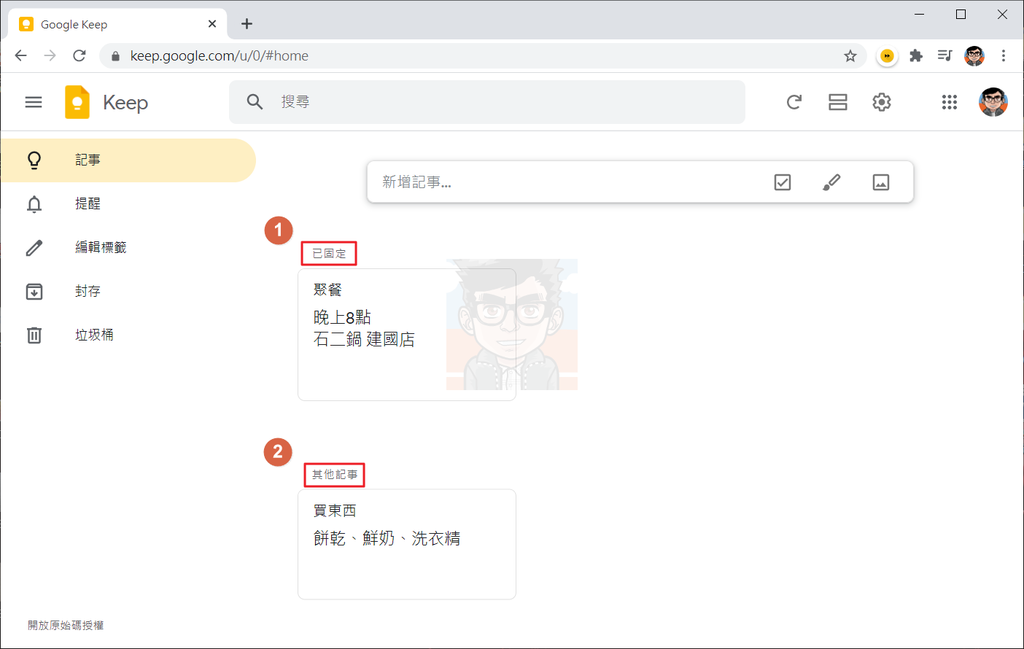Viewport: 1024px width, 649px height.
Task: Go forward in browser history
Action: pos(50,56)
